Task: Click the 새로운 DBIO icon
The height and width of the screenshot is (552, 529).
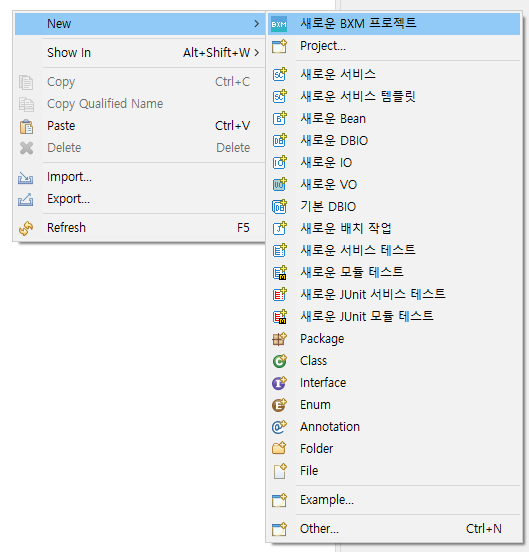Action: (x=279, y=140)
